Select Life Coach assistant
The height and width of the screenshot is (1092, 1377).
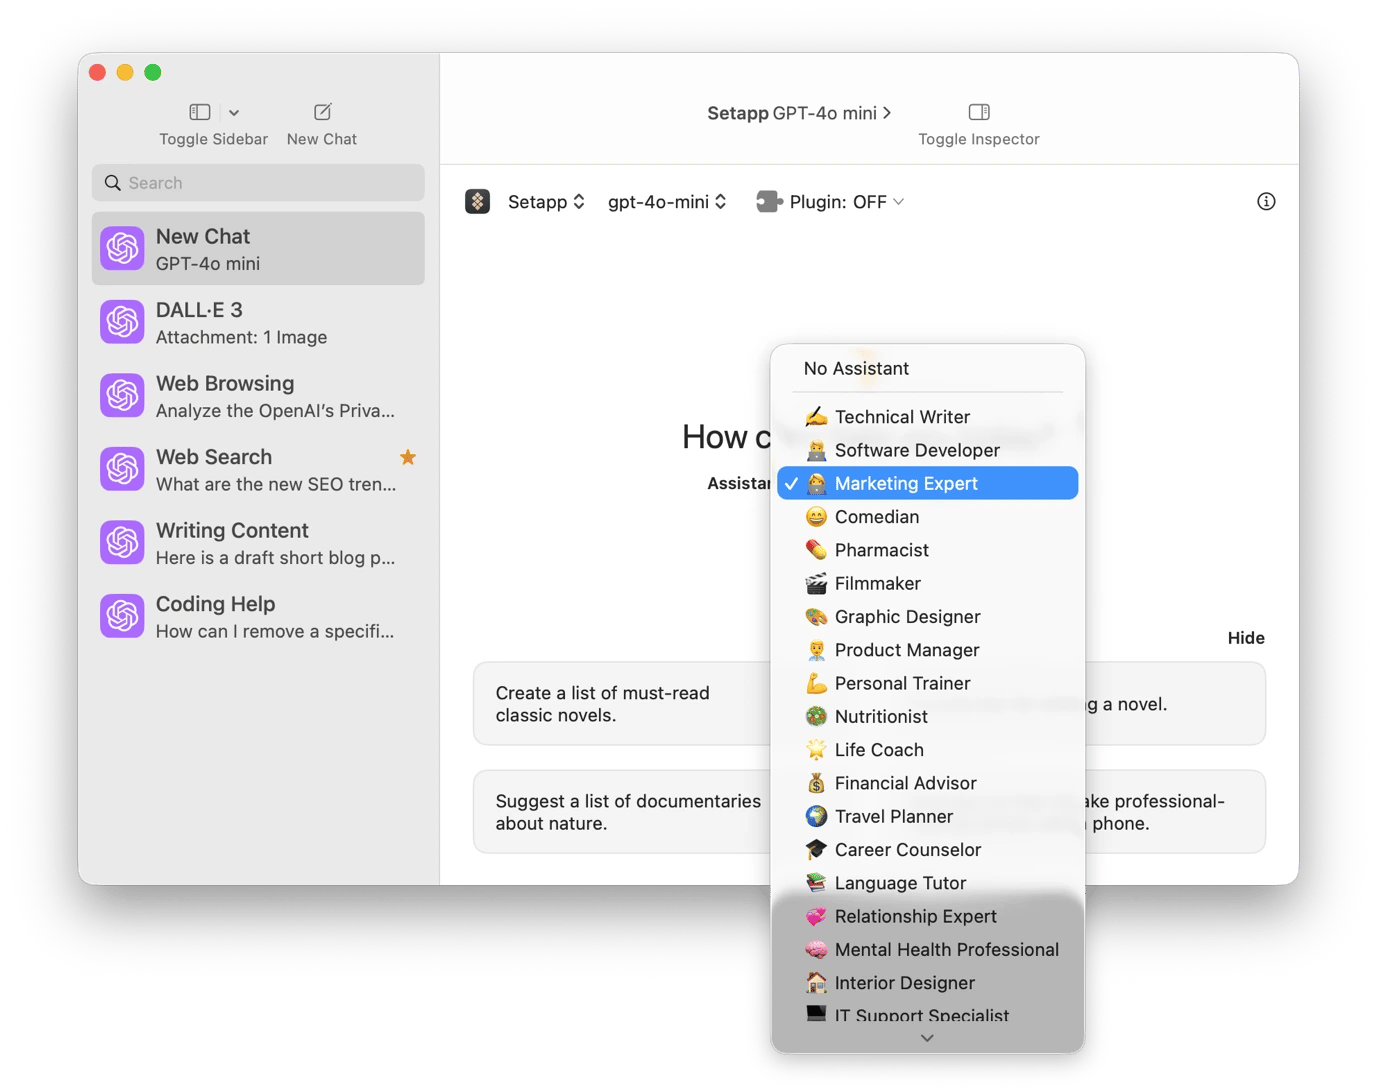click(x=927, y=750)
